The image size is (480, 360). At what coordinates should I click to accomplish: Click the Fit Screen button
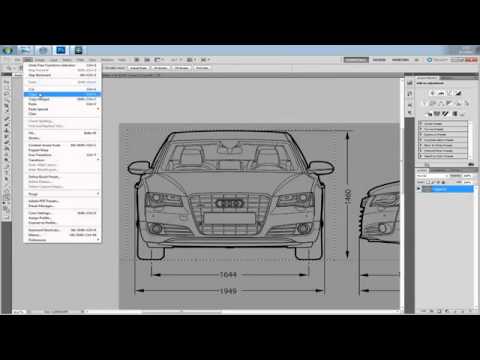(x=161, y=68)
